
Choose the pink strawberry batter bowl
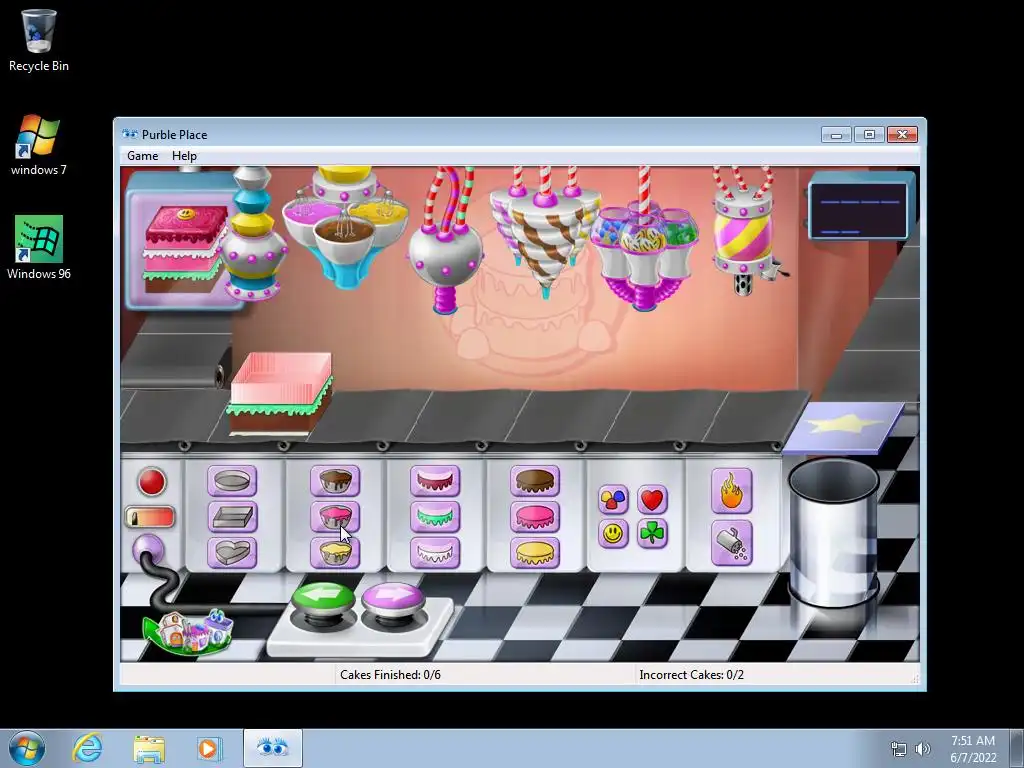tap(335, 517)
